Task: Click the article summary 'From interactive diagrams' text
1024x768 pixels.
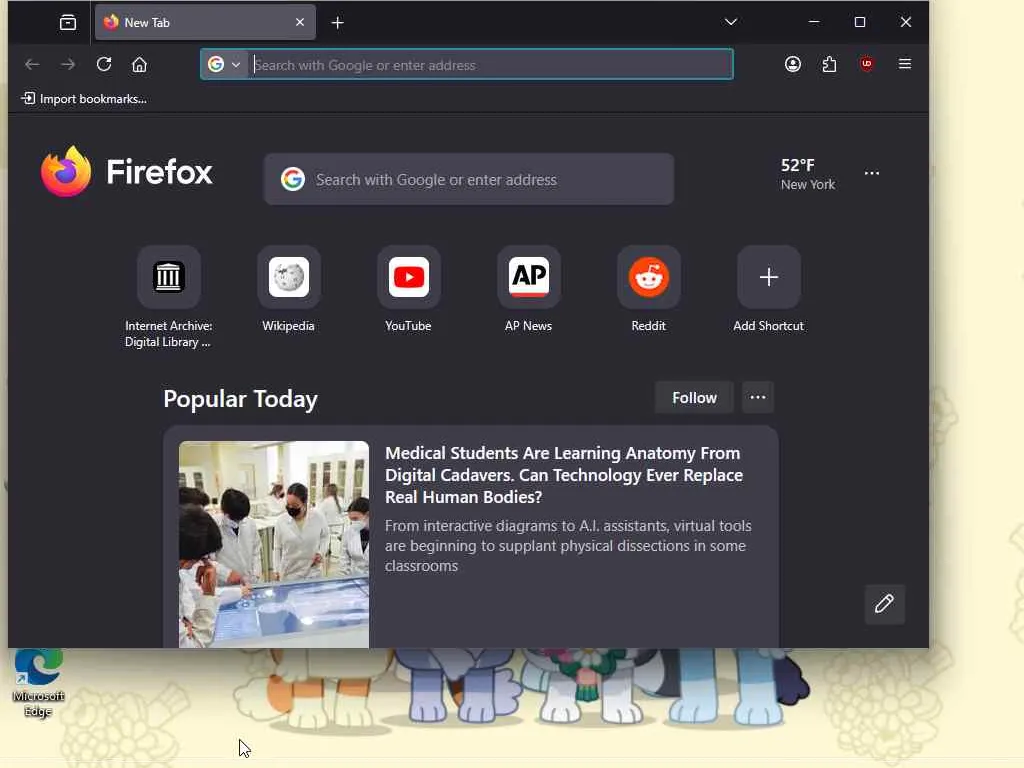Action: pos(568,546)
